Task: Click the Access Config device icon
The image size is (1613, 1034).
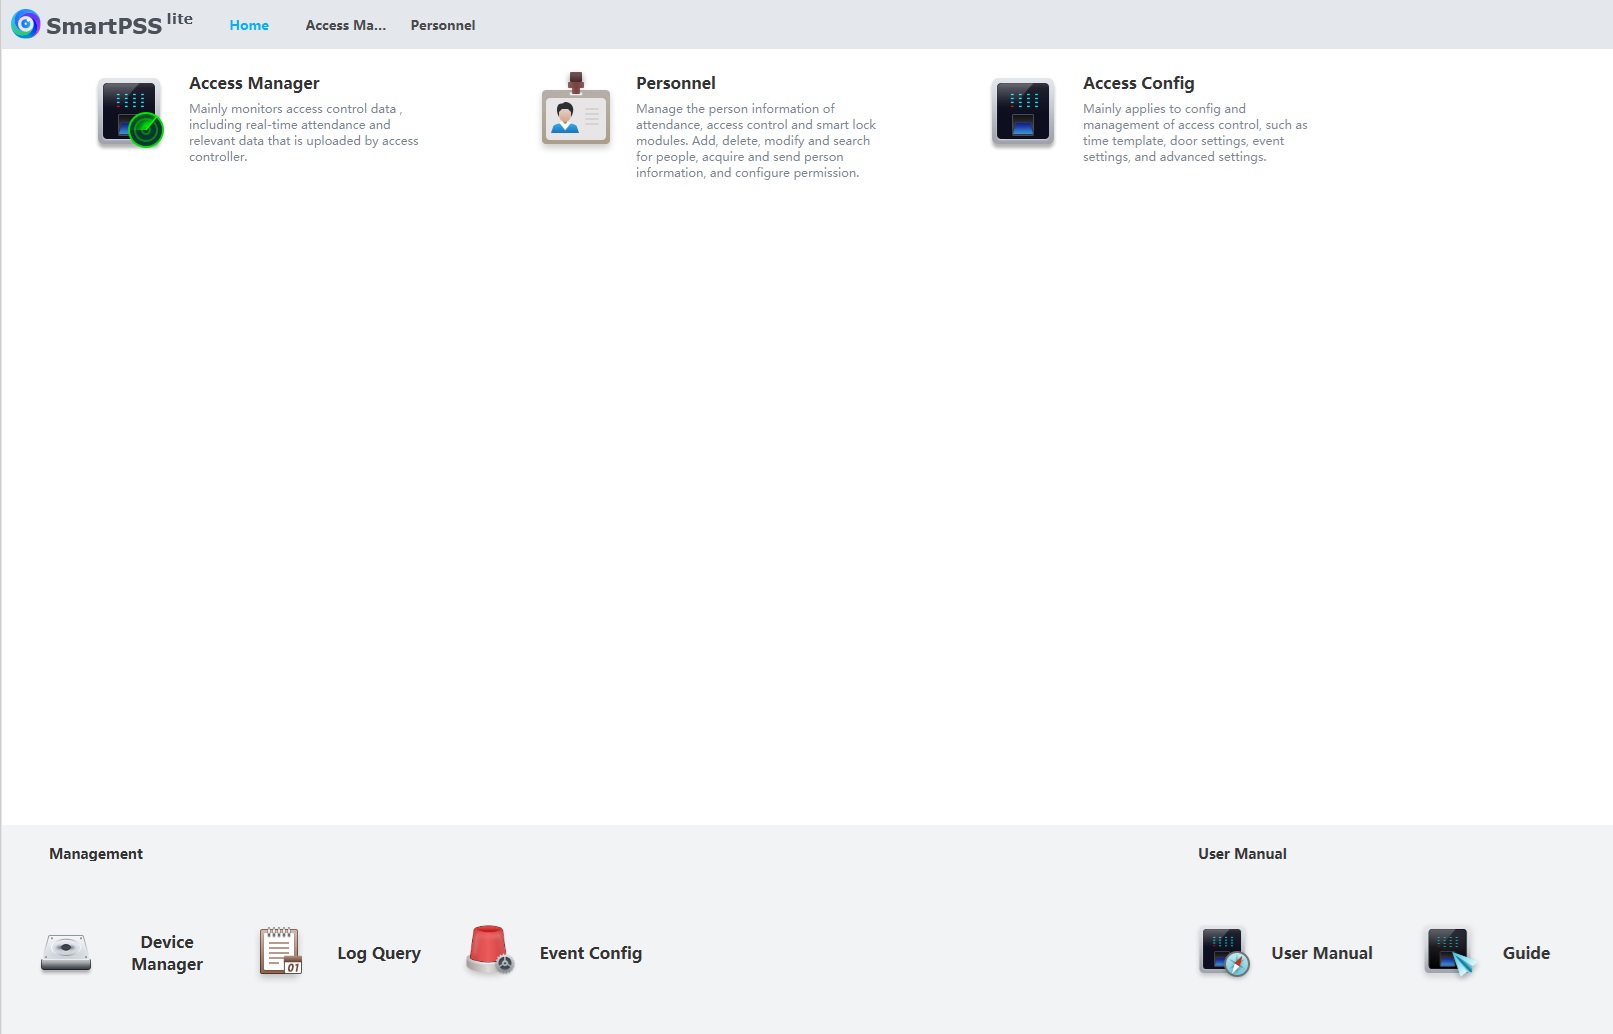Action: tap(1022, 113)
